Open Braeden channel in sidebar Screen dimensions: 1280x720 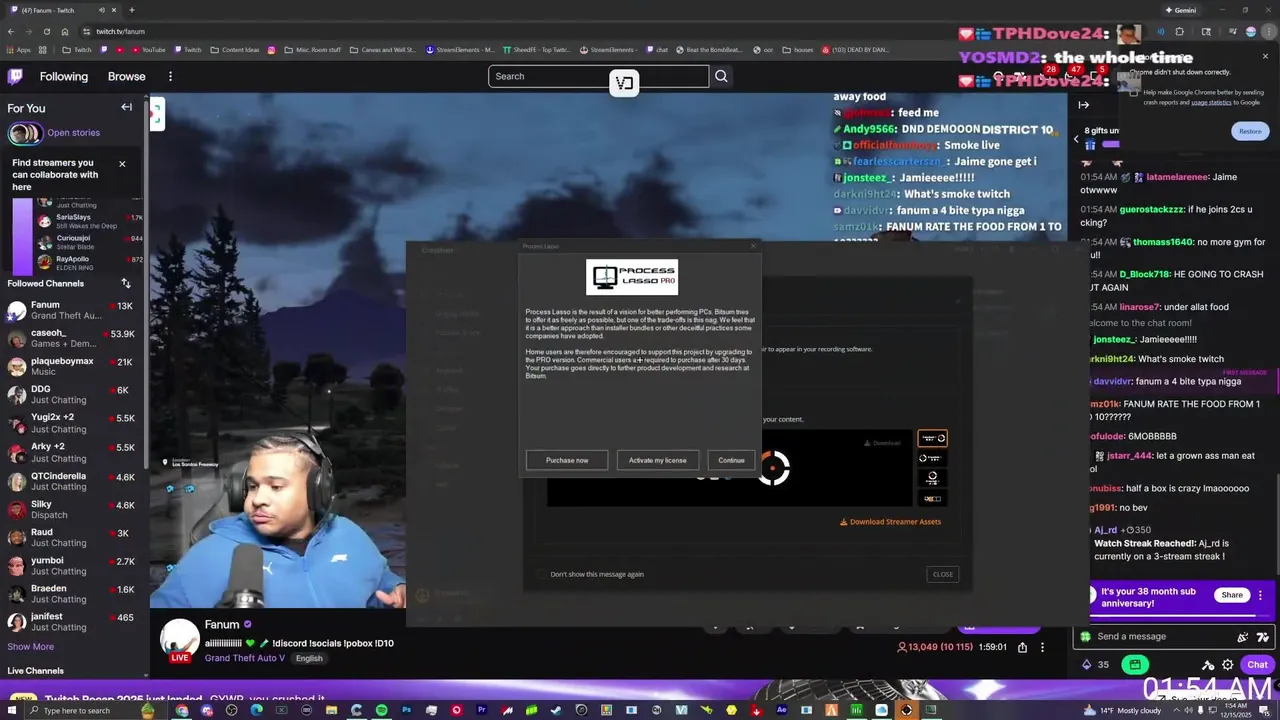74,594
